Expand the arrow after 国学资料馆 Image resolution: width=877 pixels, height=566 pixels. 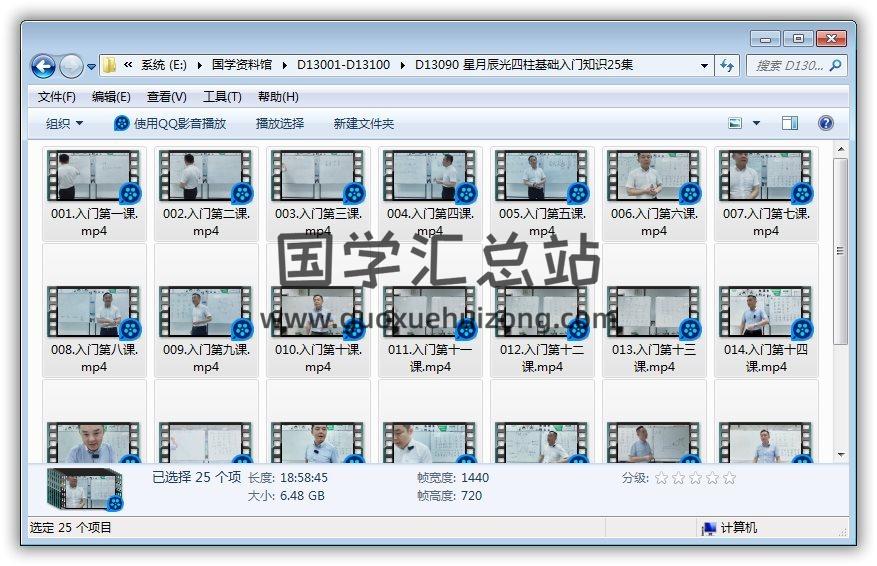[x=285, y=65]
